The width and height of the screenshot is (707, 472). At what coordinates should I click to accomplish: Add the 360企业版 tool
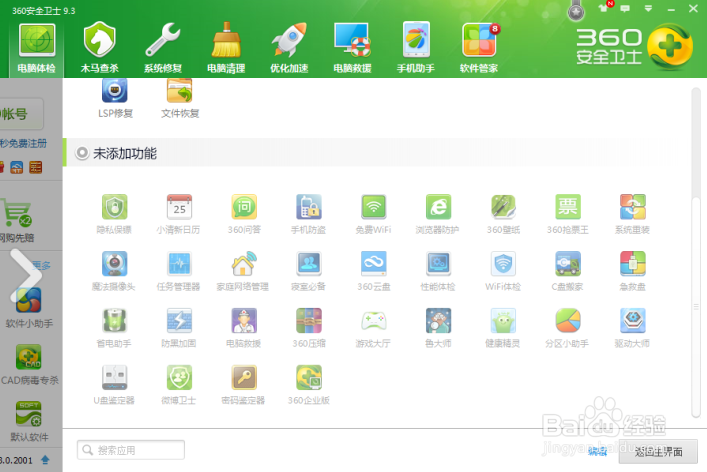click(x=308, y=385)
